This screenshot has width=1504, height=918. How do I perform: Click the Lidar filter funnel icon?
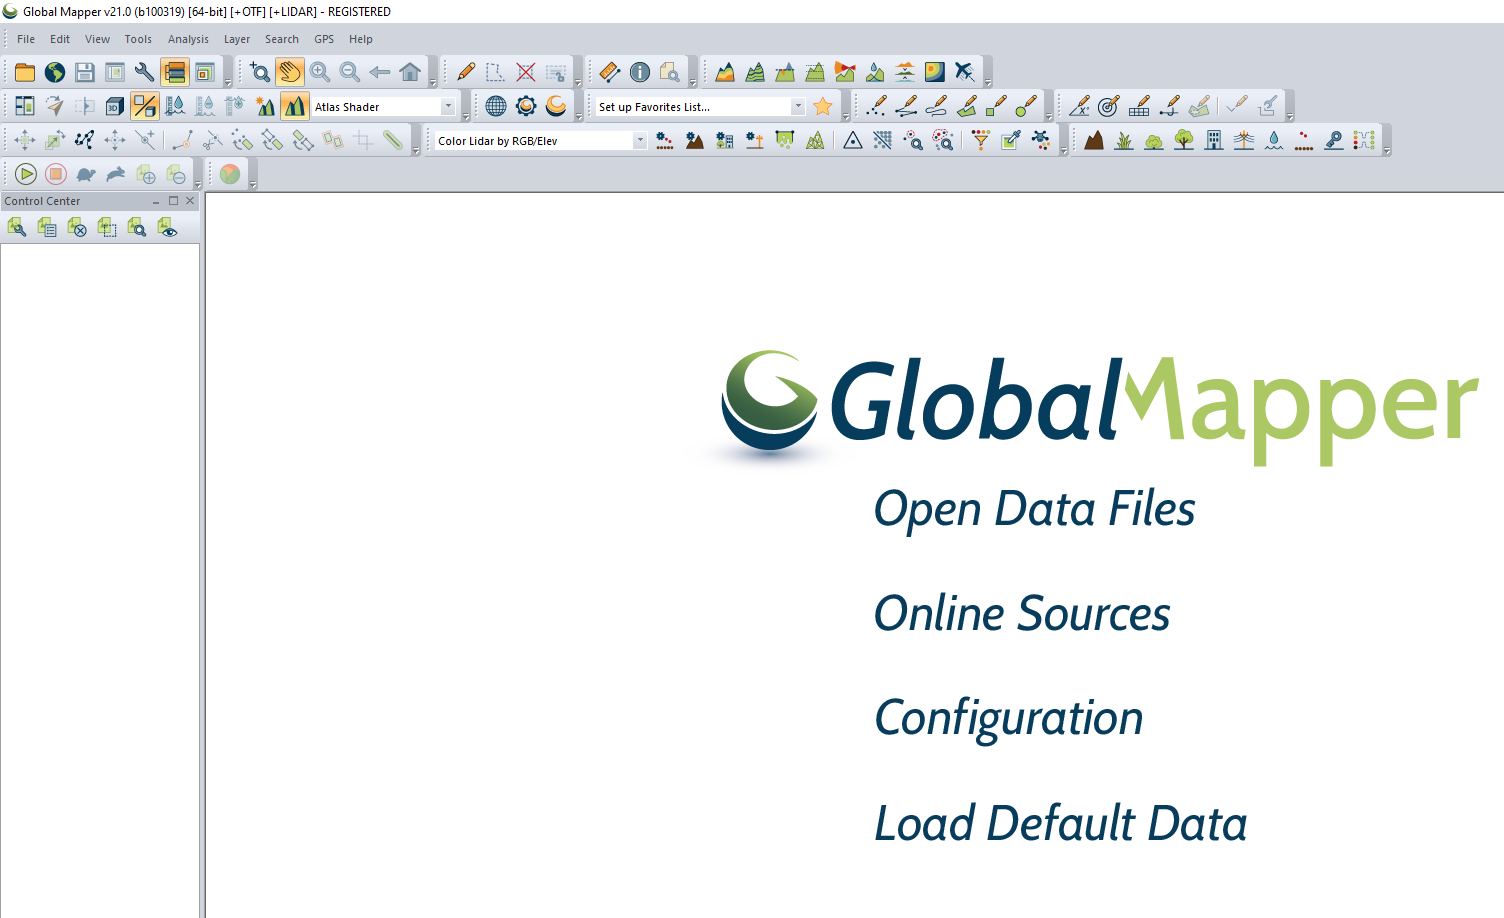coord(981,140)
